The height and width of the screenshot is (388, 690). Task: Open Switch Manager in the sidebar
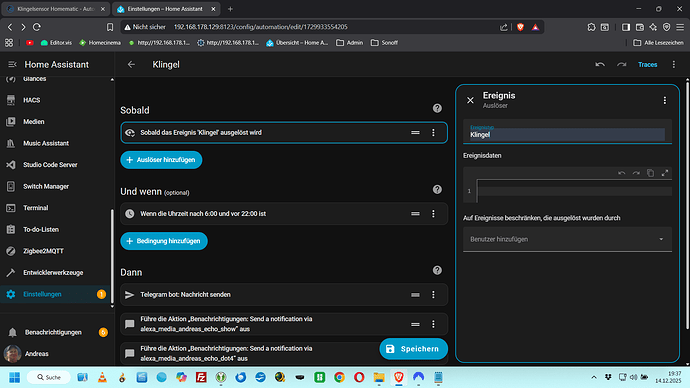click(57, 187)
